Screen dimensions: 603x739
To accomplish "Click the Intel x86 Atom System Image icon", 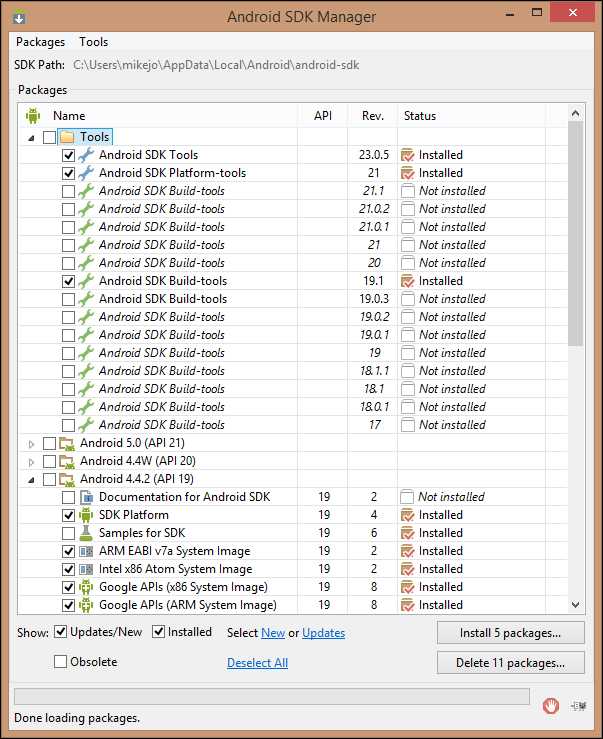I will (86, 569).
